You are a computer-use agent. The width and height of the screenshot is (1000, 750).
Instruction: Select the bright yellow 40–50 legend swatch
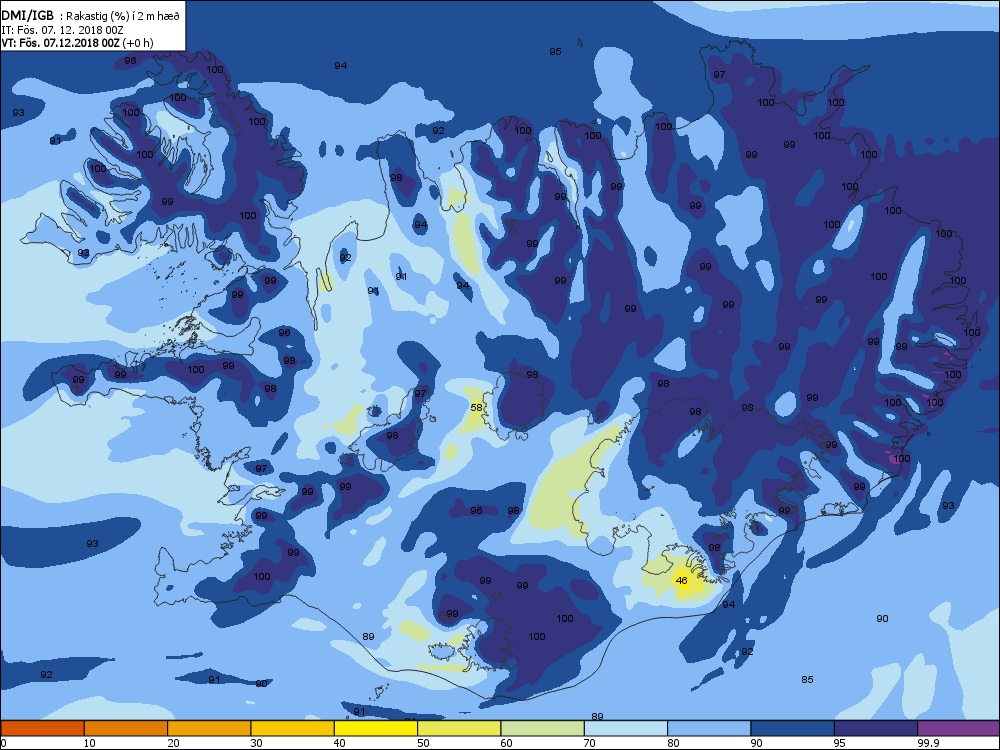pyautogui.click(x=376, y=728)
